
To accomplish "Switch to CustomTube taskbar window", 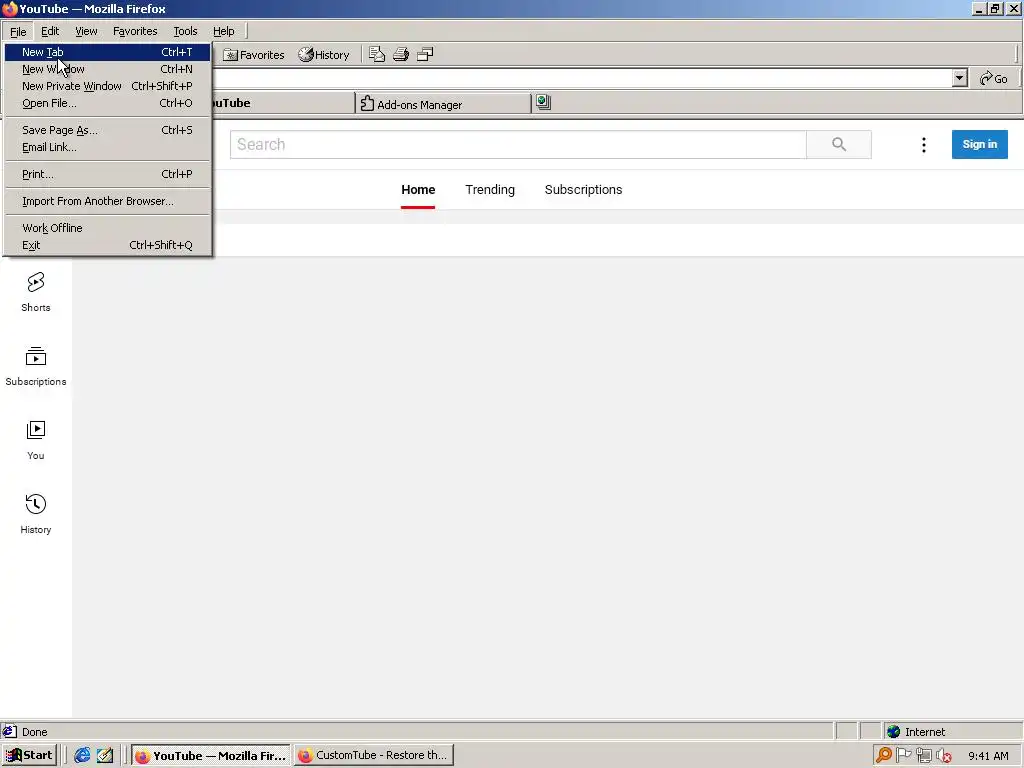I will coord(374,756).
